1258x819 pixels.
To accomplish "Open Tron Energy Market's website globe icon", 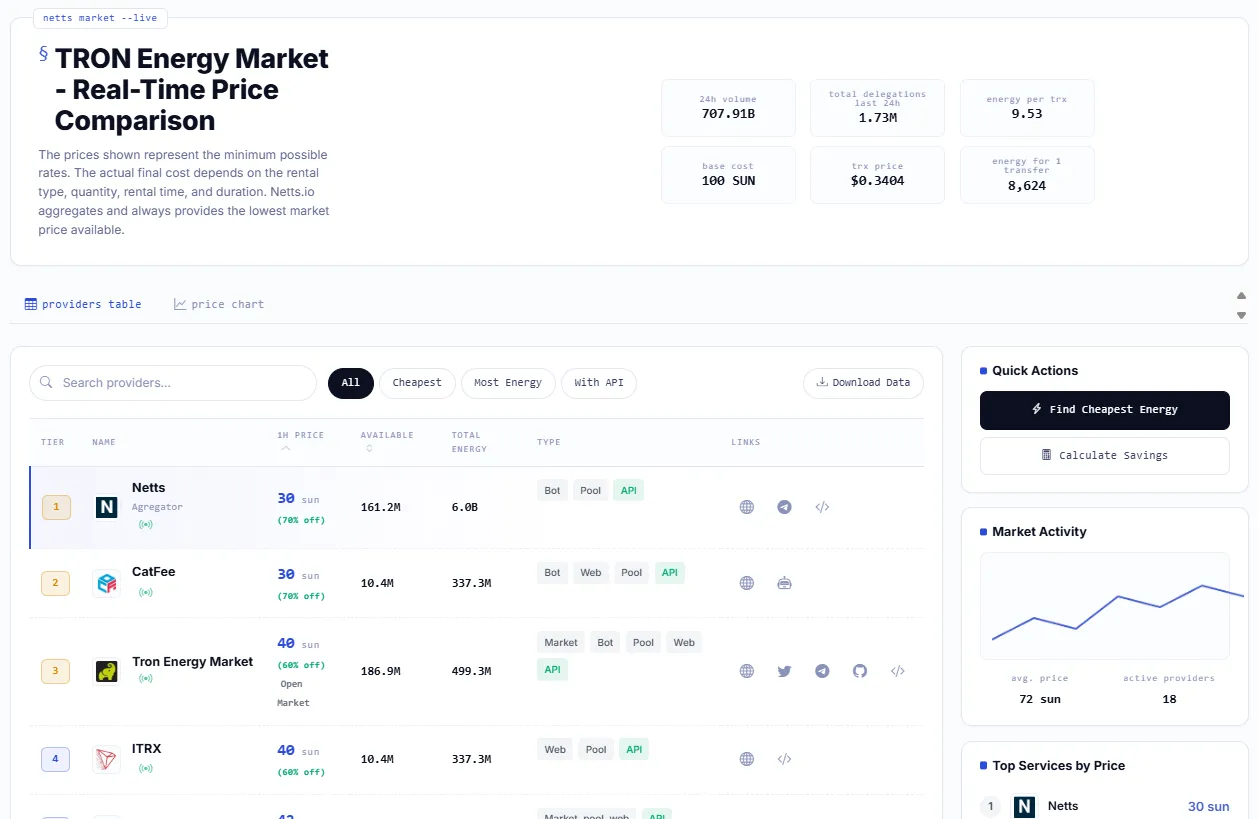I will point(746,671).
